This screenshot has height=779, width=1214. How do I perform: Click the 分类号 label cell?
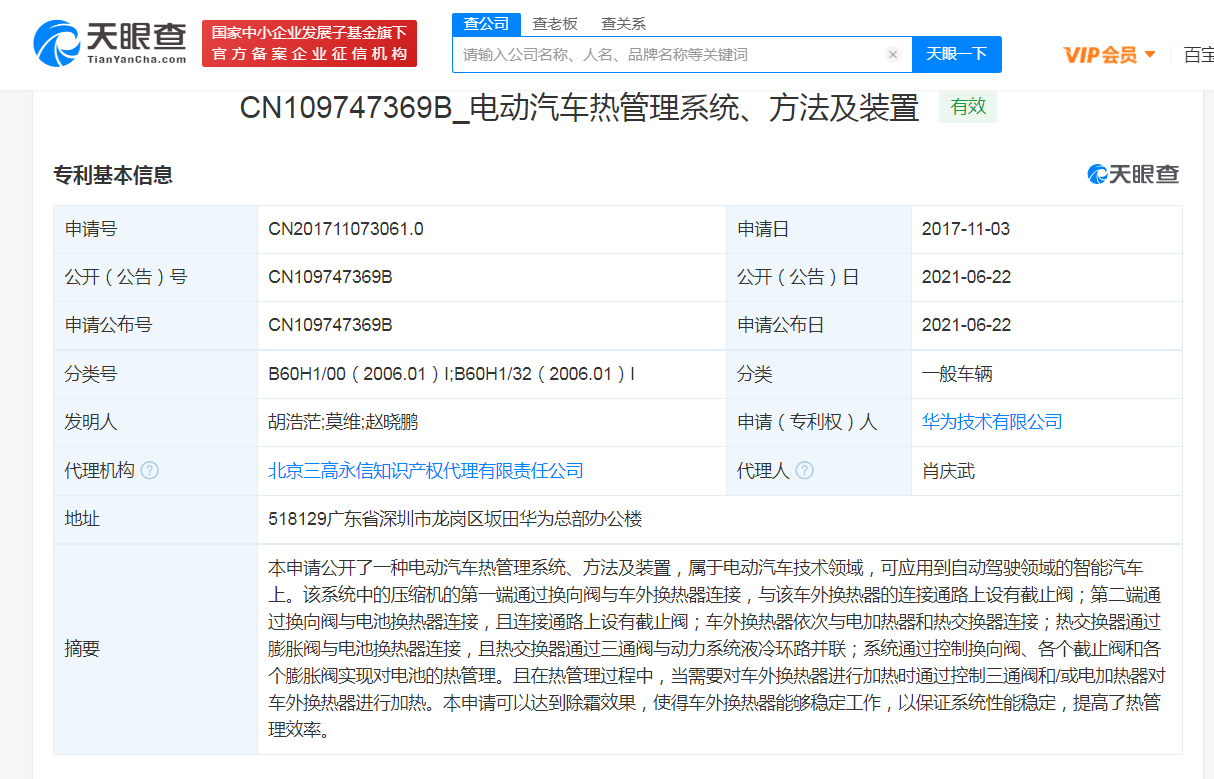pos(155,374)
